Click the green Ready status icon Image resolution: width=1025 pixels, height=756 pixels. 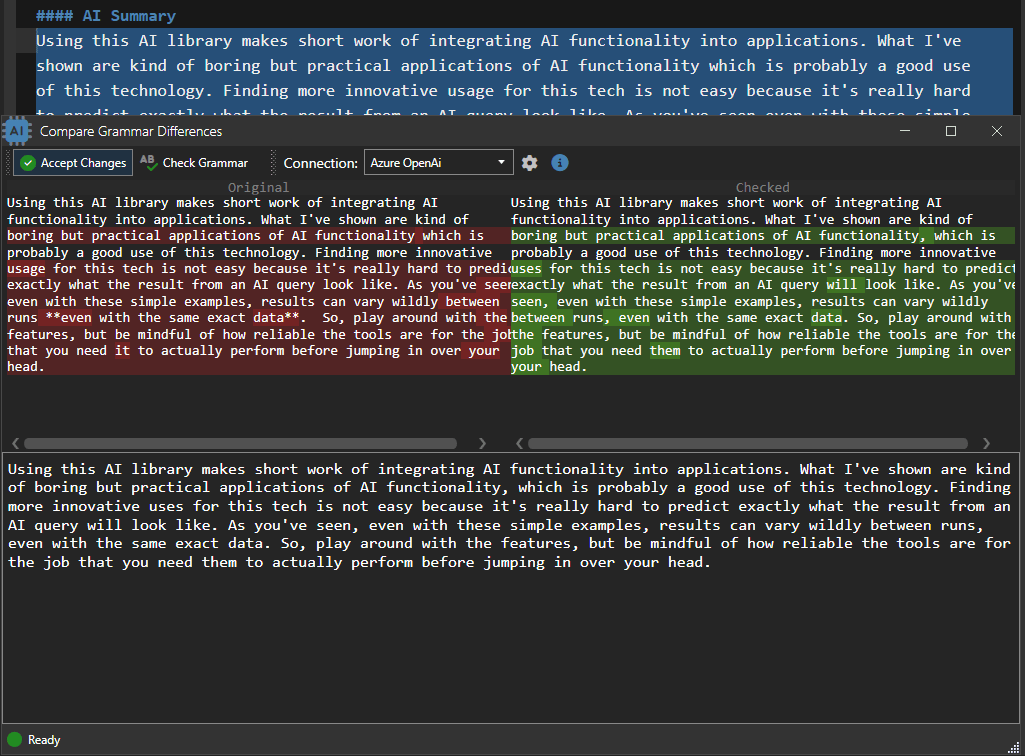coord(15,740)
